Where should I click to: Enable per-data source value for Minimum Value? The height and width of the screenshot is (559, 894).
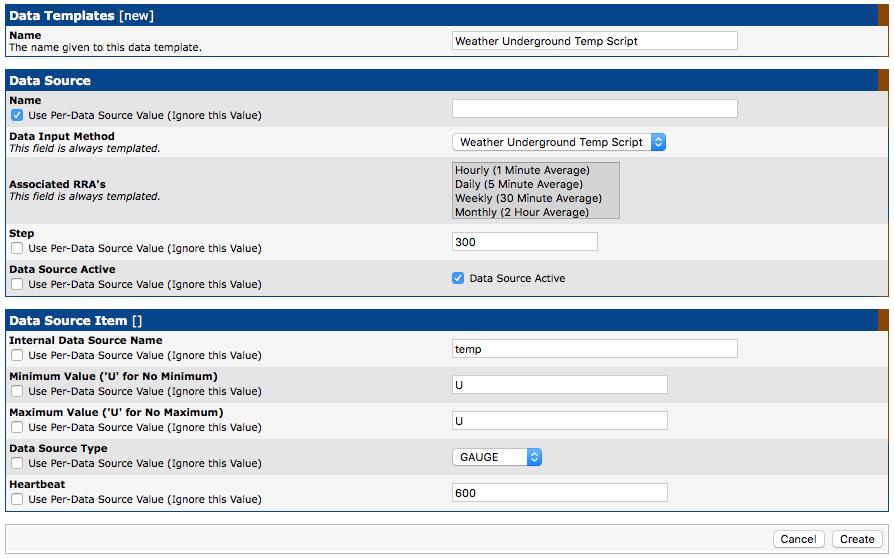coord(17,391)
